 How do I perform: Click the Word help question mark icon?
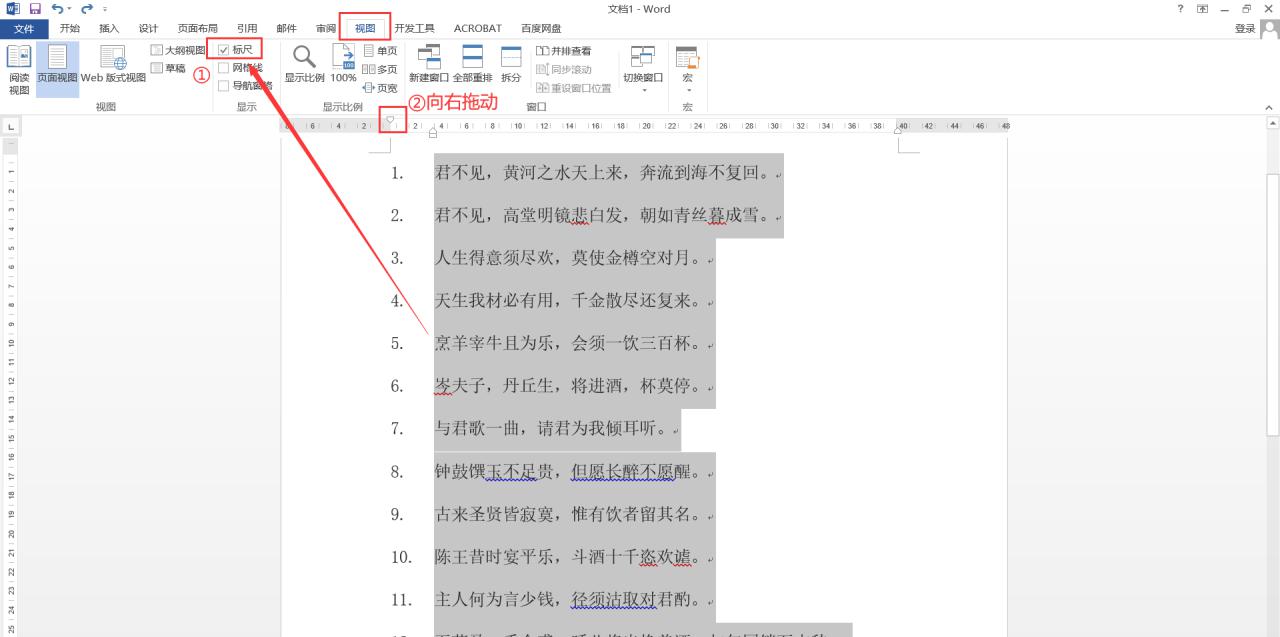coord(1181,9)
